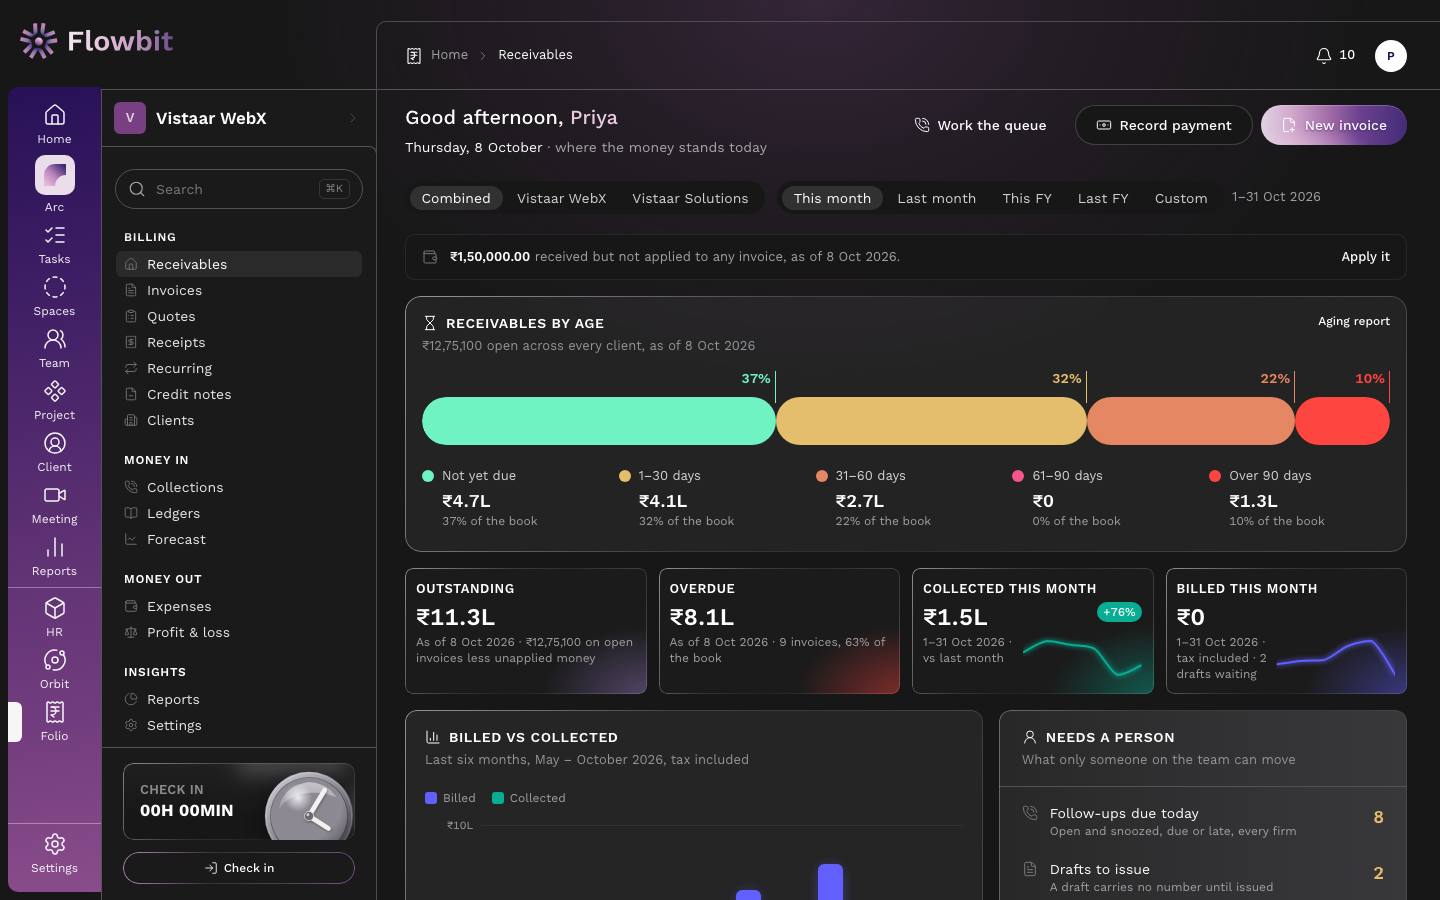The height and width of the screenshot is (900, 1440).
Task: Open Forecast under Money In
Action: 239,539
